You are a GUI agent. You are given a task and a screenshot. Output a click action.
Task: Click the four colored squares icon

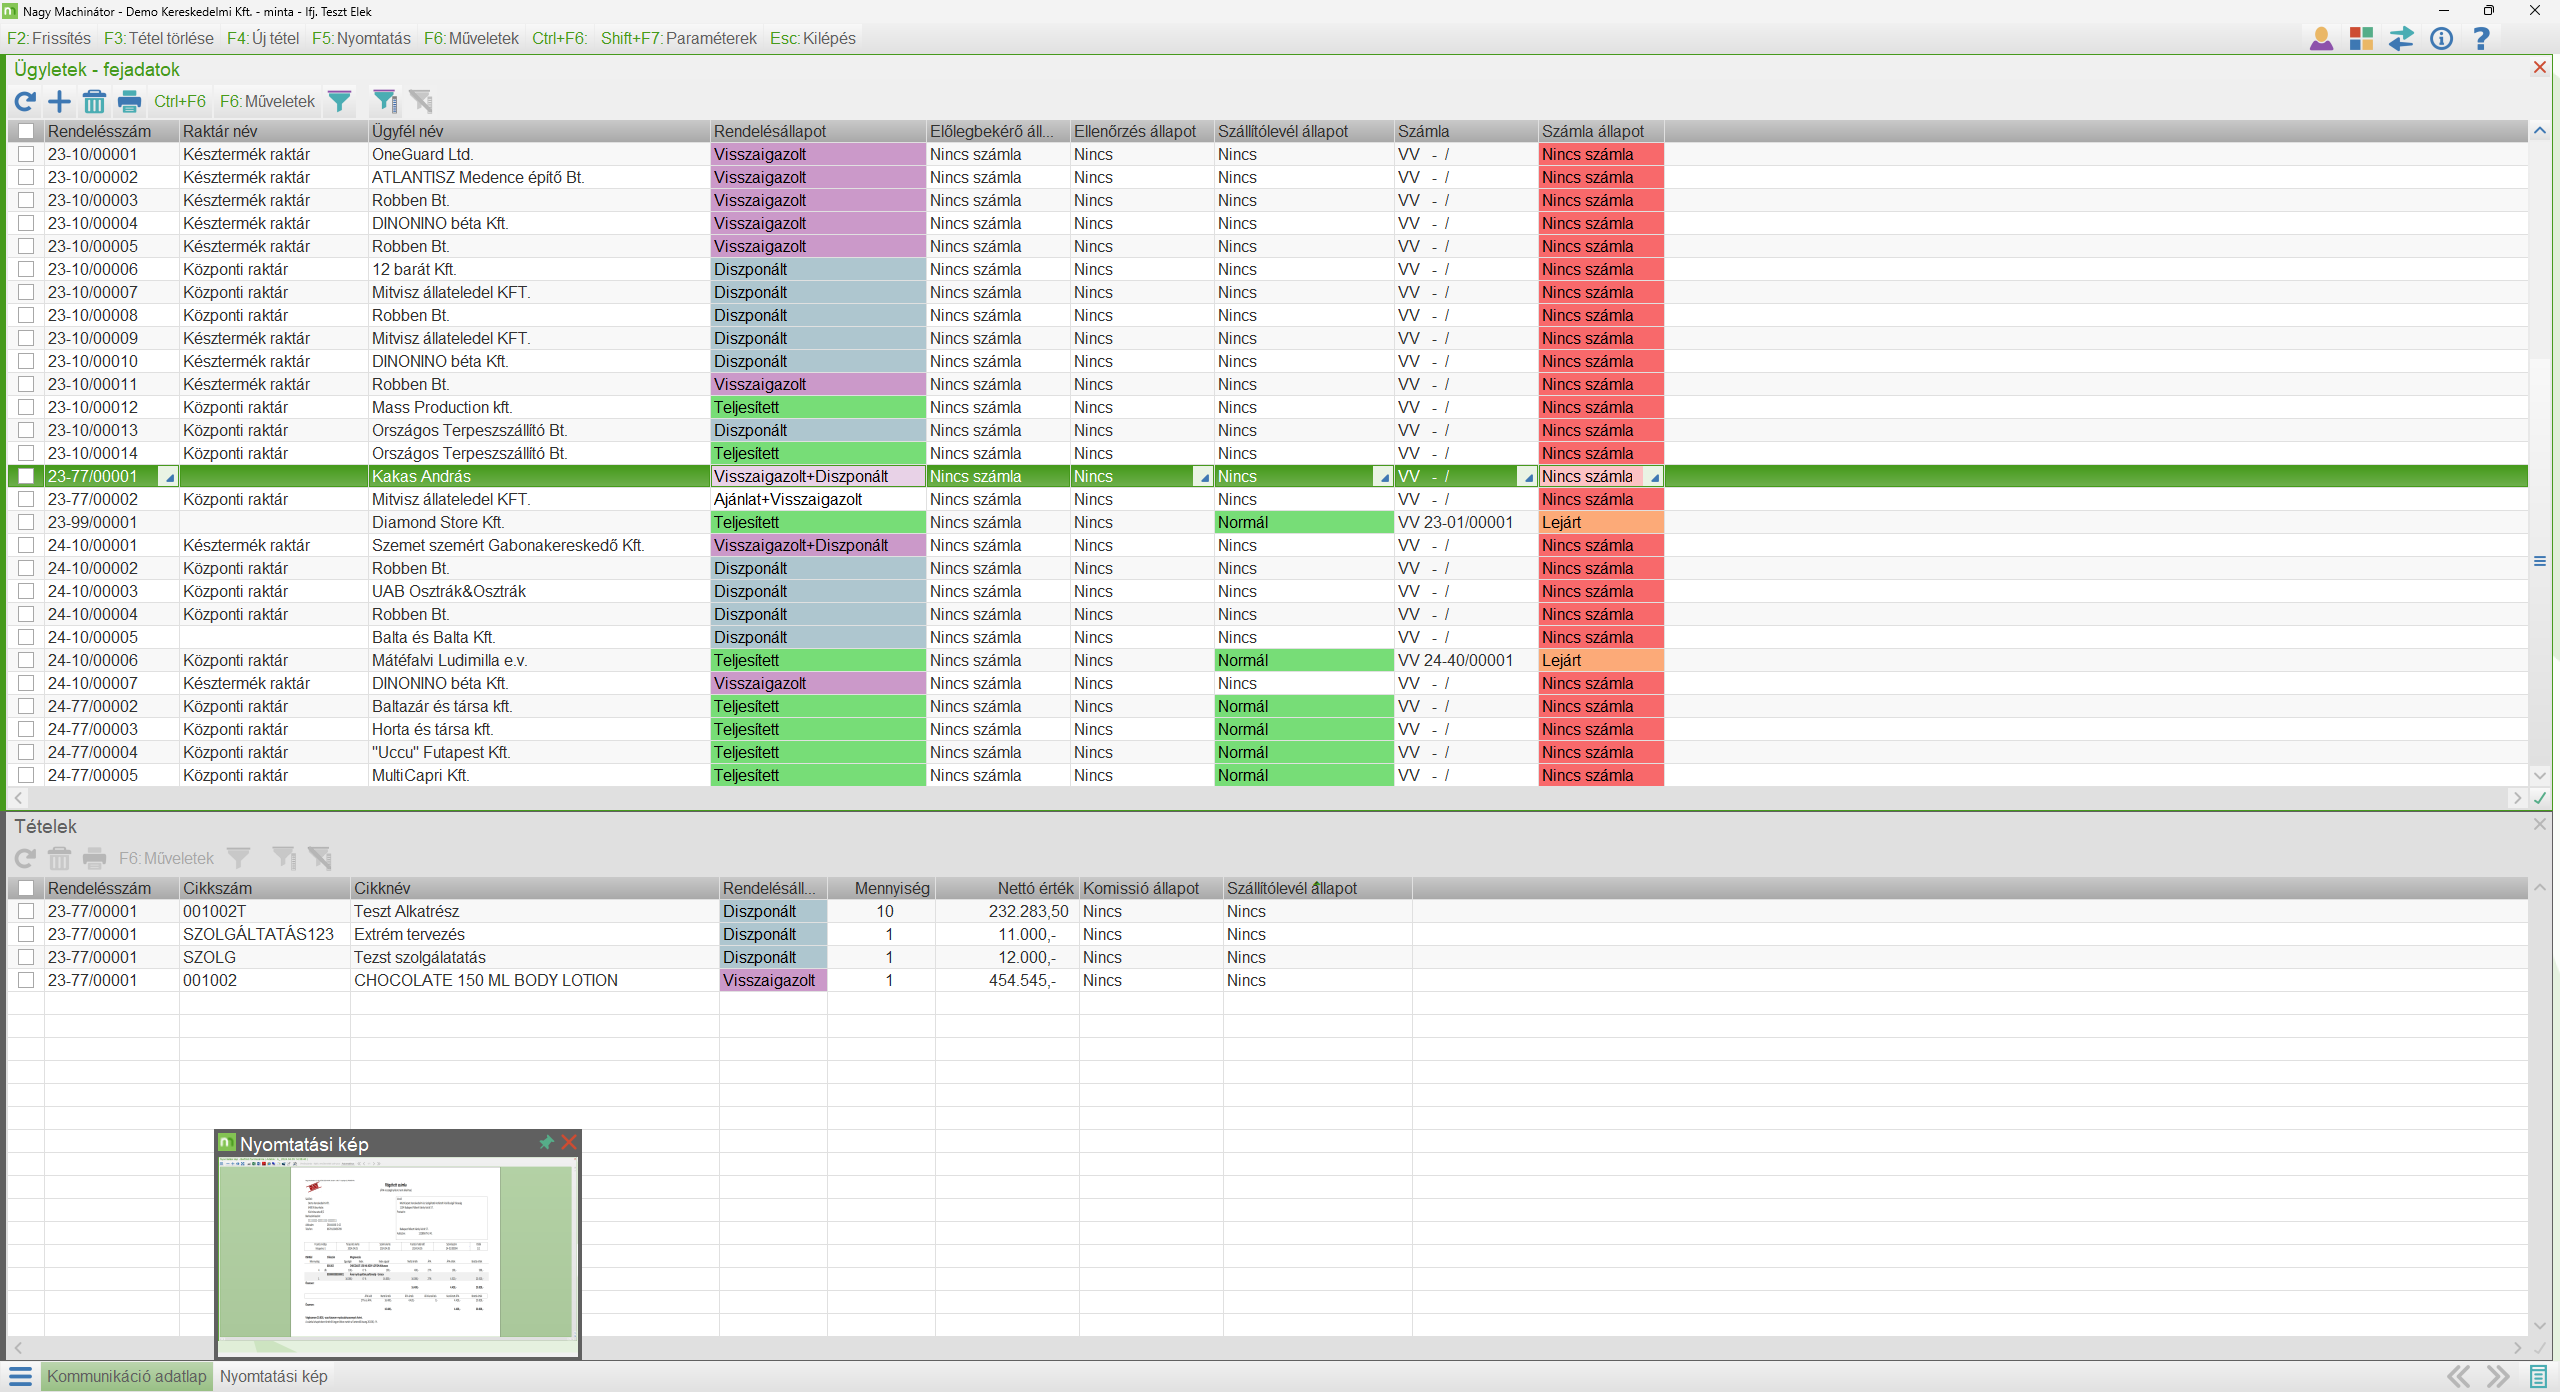pos(2361,39)
